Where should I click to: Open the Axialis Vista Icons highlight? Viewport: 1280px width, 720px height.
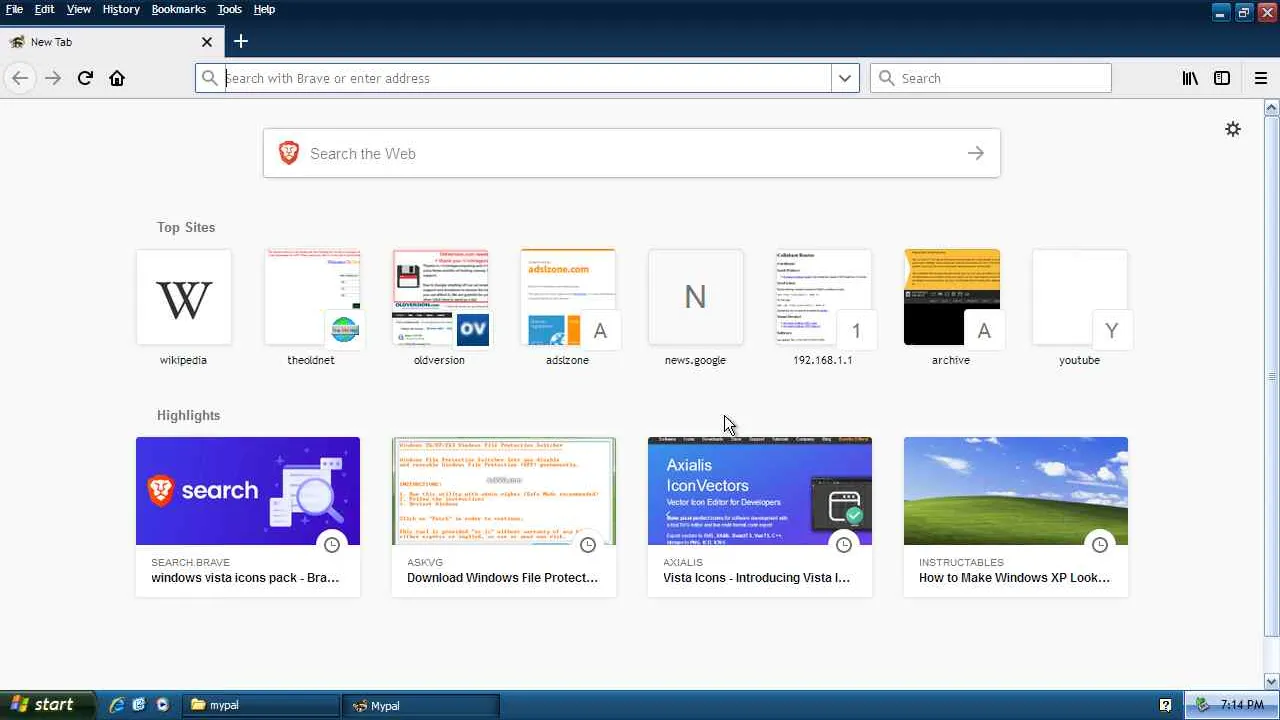760,517
